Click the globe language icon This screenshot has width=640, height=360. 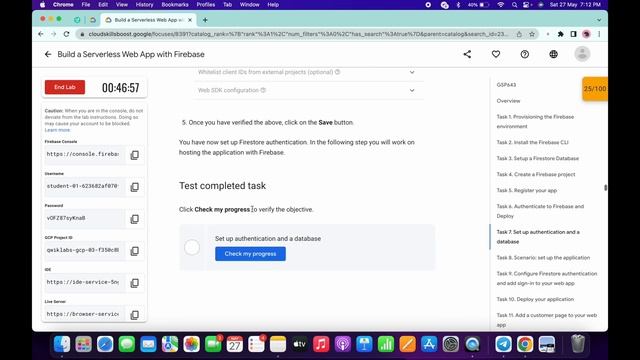tap(553, 54)
